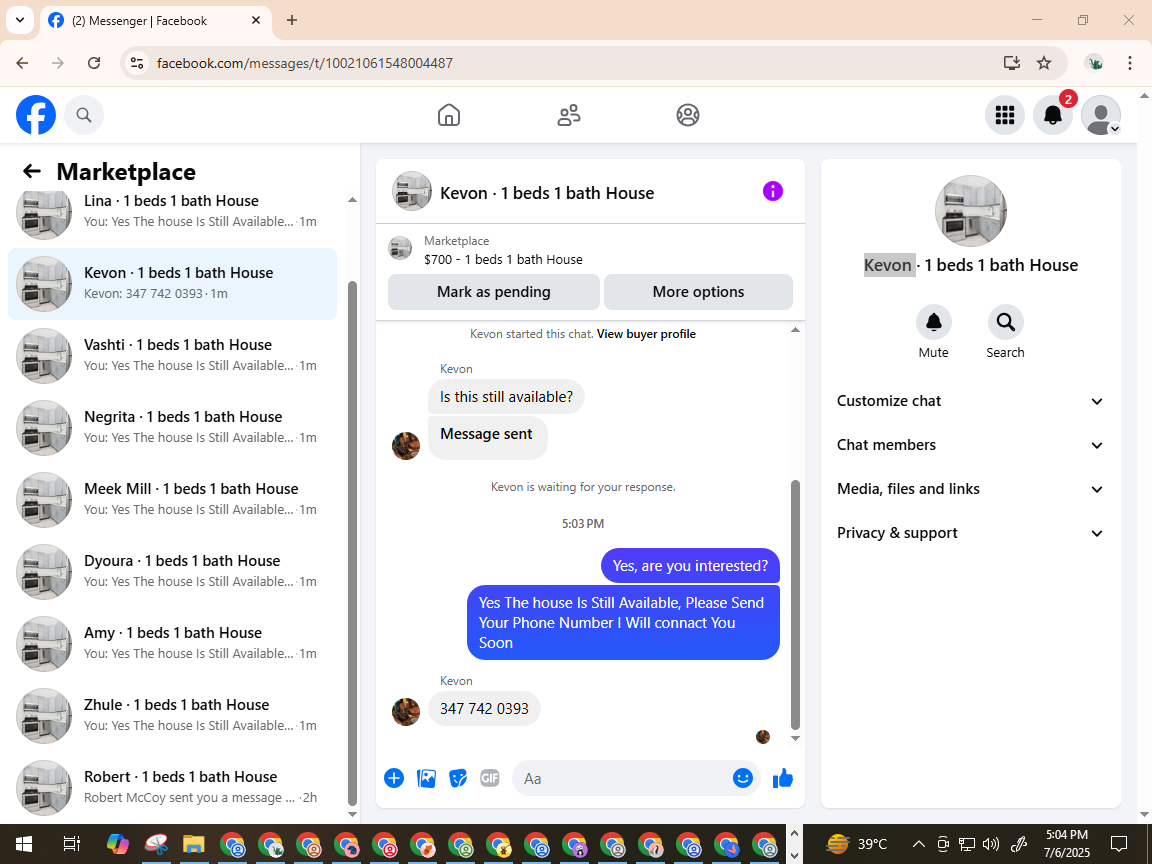Open File Explorer from taskbar

point(193,844)
